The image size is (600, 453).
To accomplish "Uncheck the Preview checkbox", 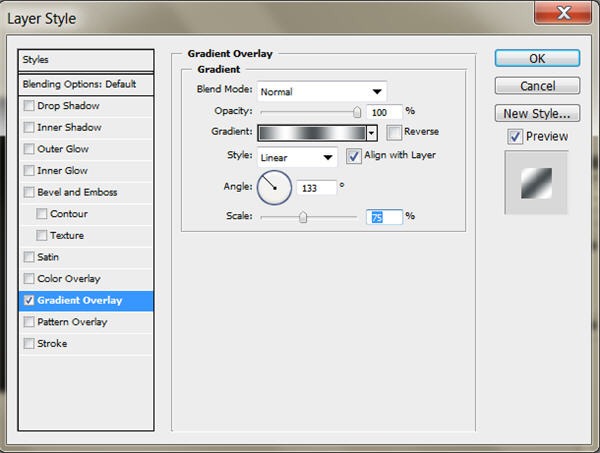I will 514,136.
